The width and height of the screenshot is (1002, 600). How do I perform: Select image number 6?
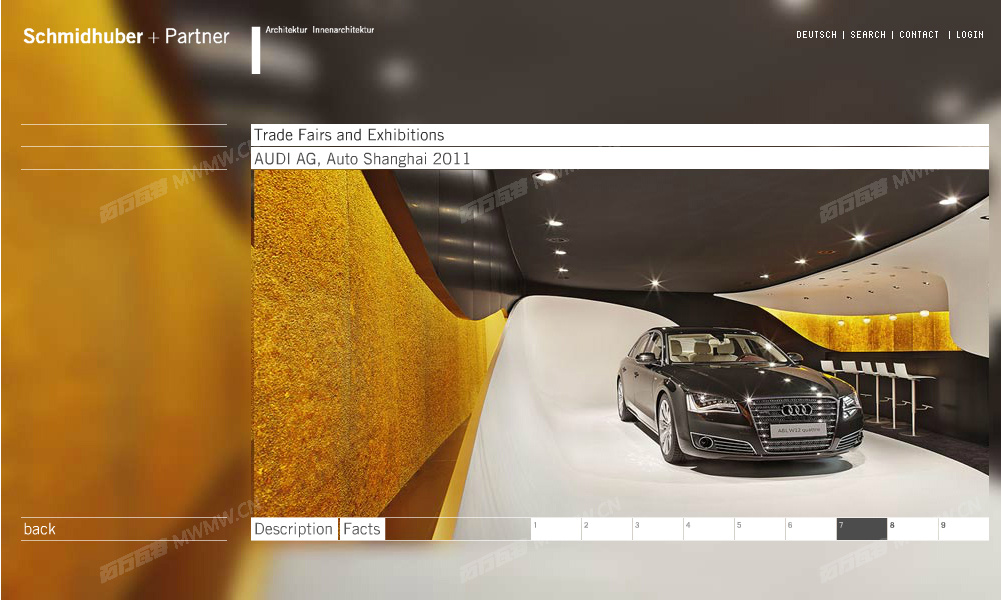click(811, 529)
